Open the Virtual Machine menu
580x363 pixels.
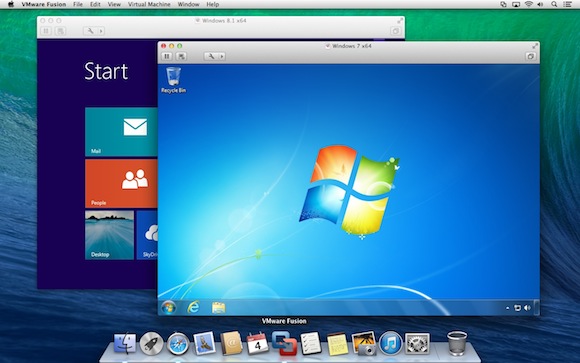click(x=149, y=4)
